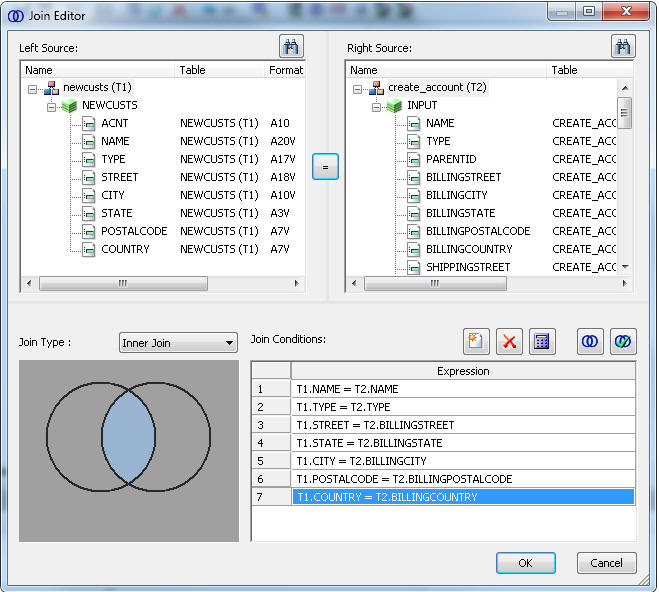Click the circles with green check icon
The height and width of the screenshot is (592, 659).
point(623,341)
